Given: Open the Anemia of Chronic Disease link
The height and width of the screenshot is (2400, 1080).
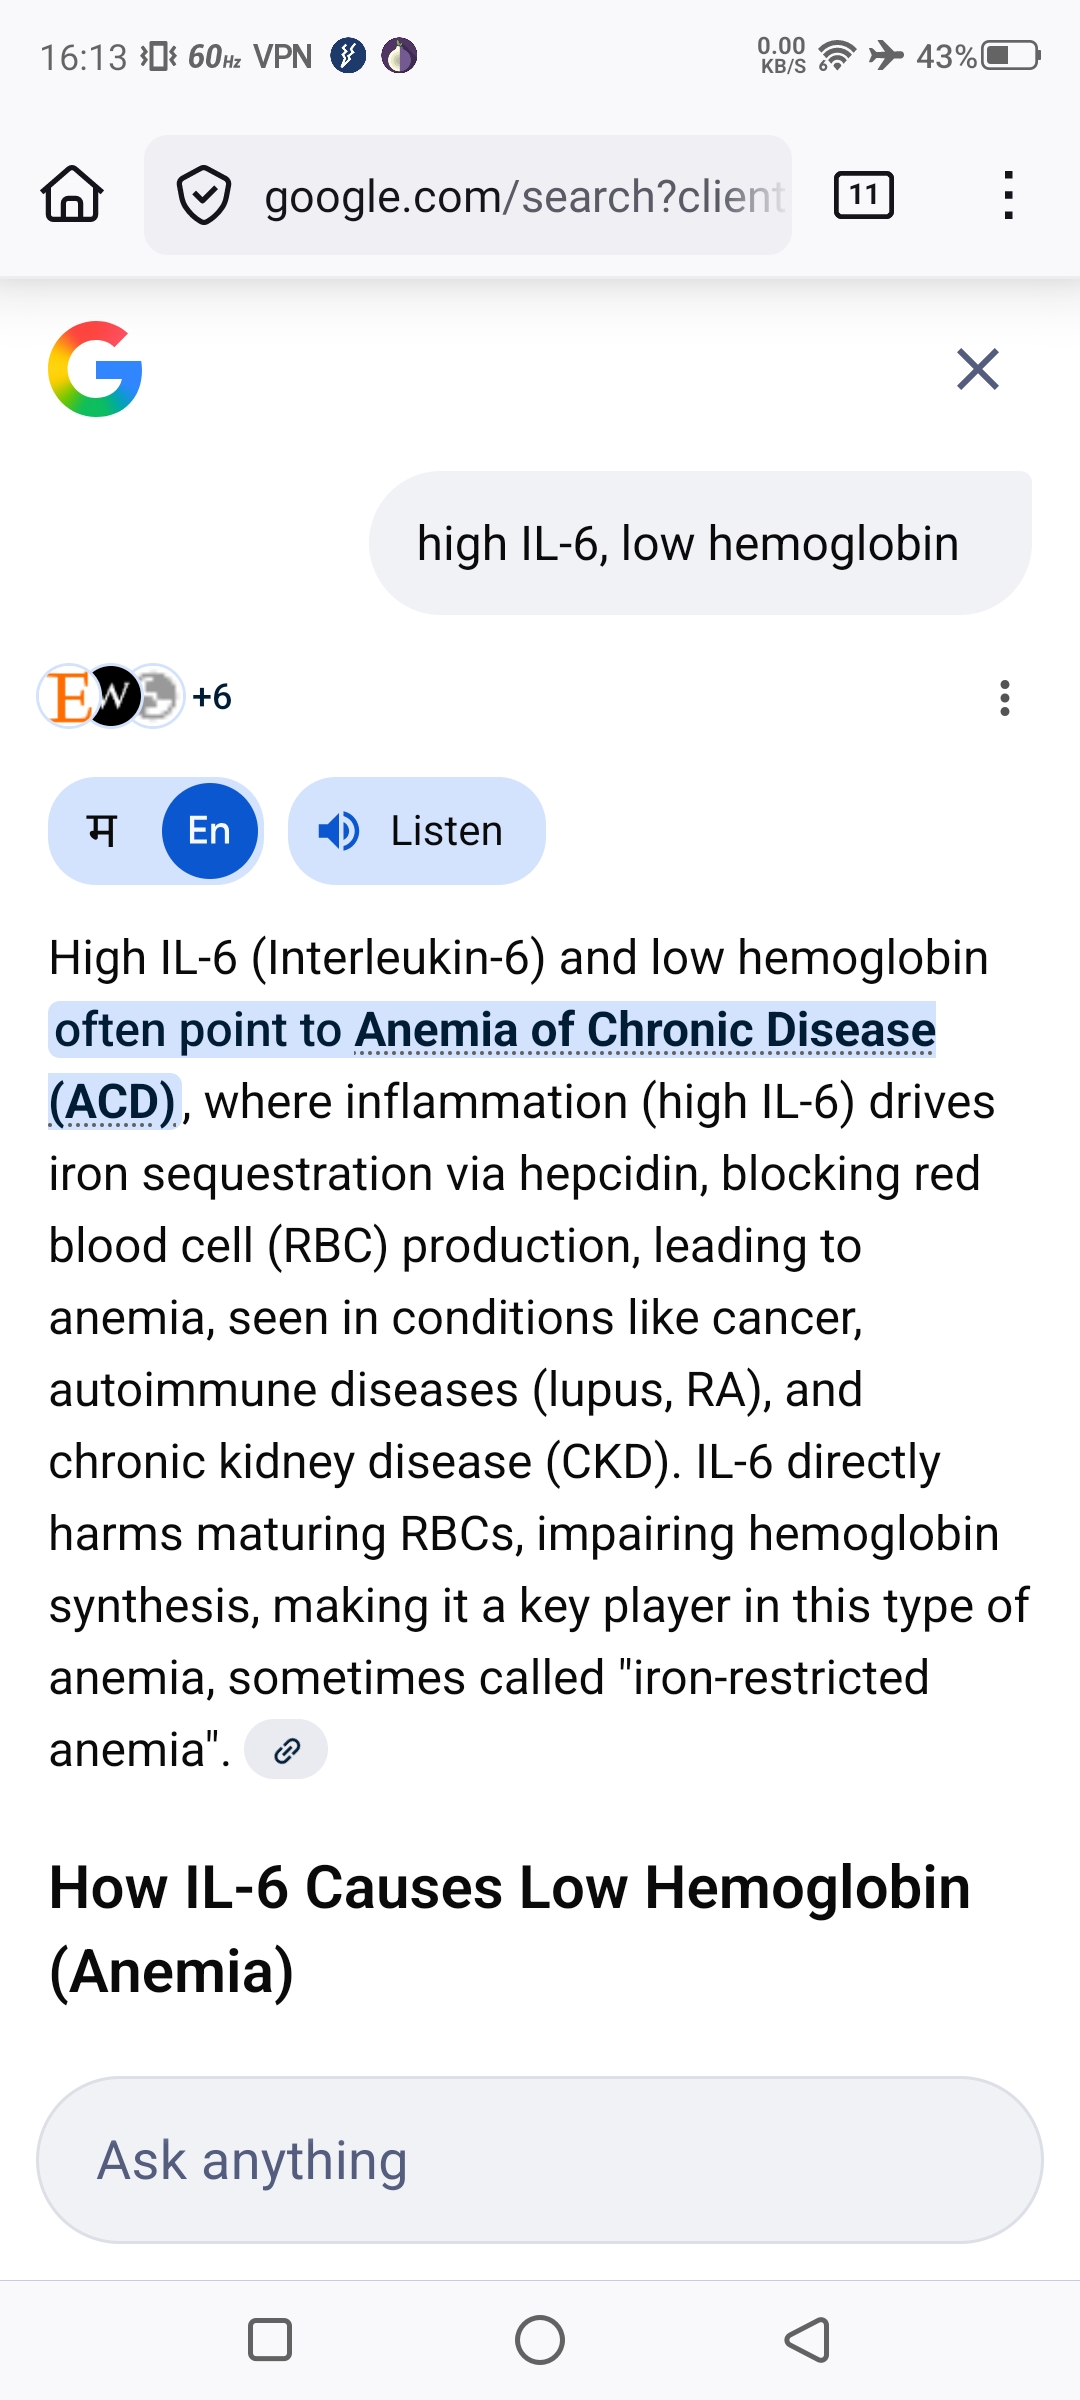Looking at the screenshot, I should [x=645, y=1031].
